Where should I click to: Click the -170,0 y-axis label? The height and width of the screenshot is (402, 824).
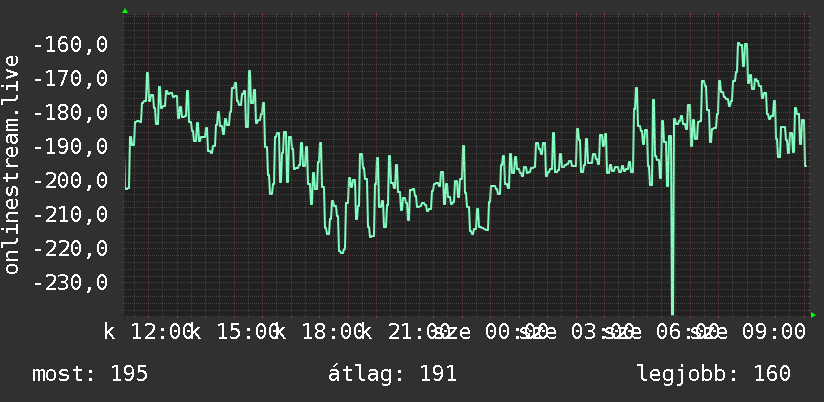pyautogui.click(x=70, y=79)
